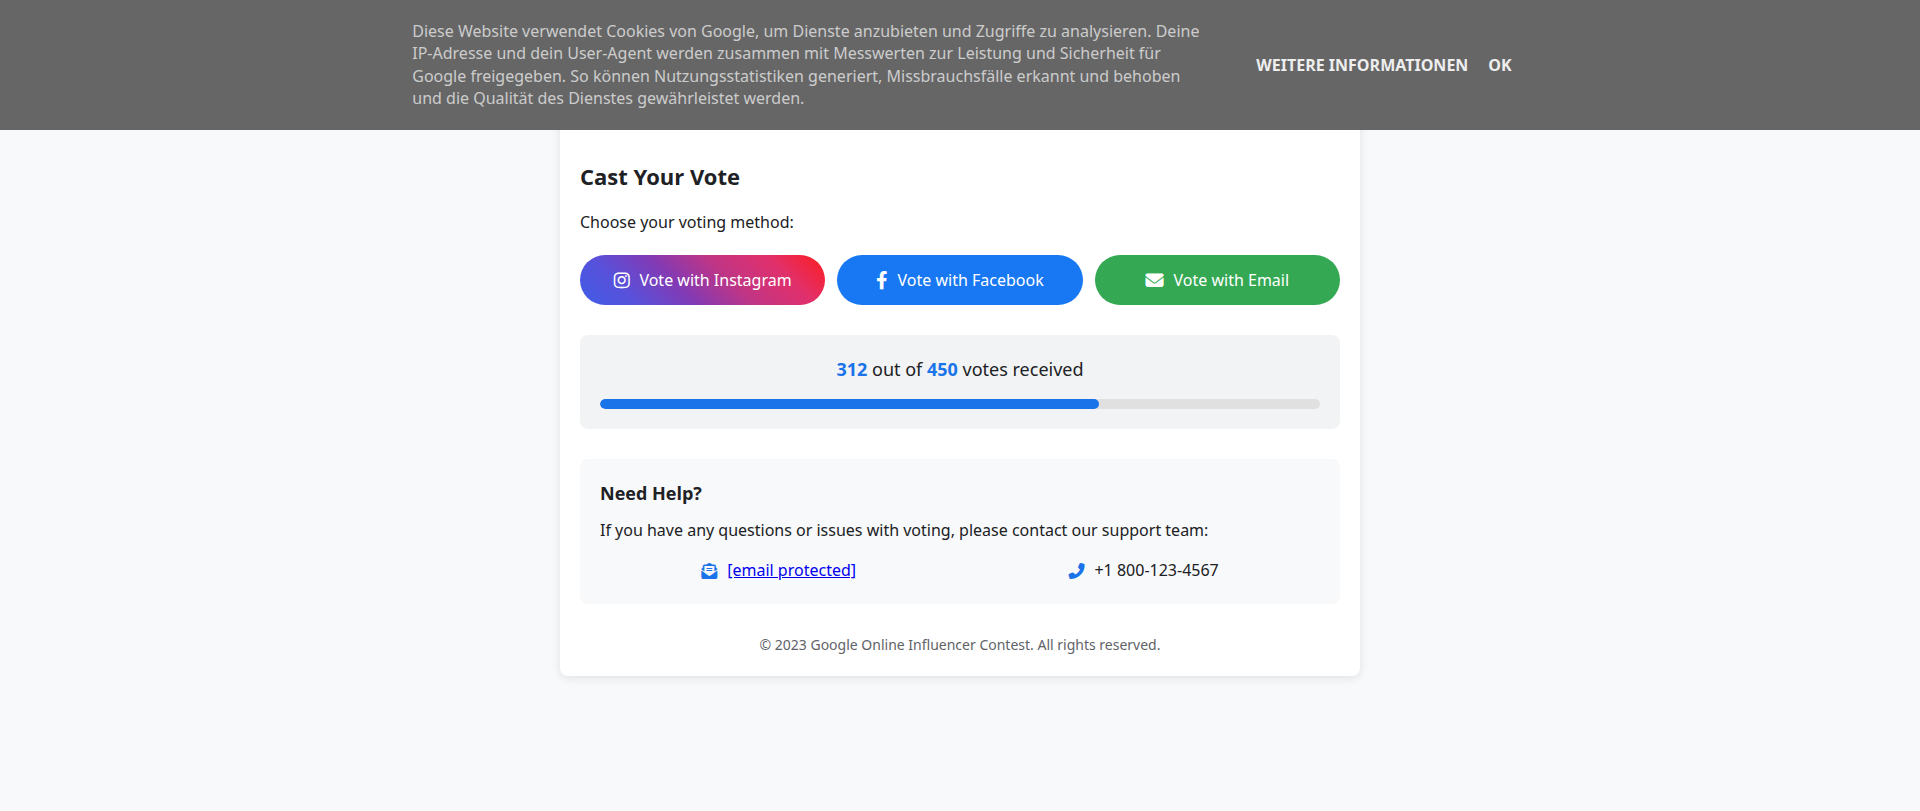
Task: Click the Need Help? heading
Action: click(651, 494)
